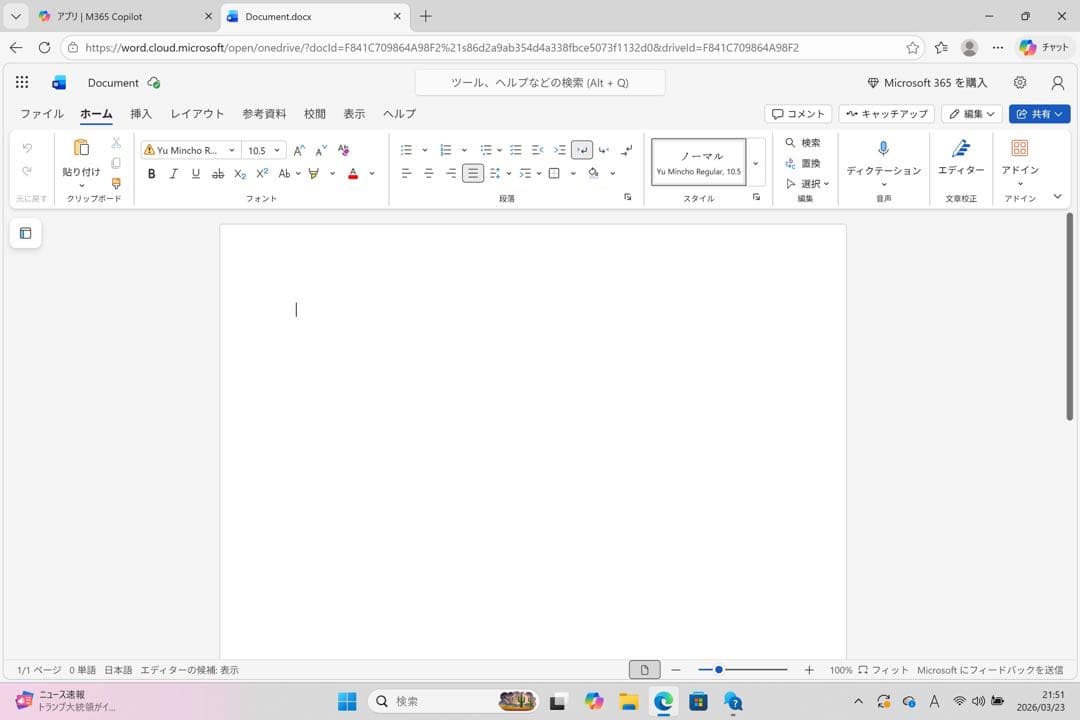
Task: Start Dictation with the microphone icon
Action: tap(883, 149)
